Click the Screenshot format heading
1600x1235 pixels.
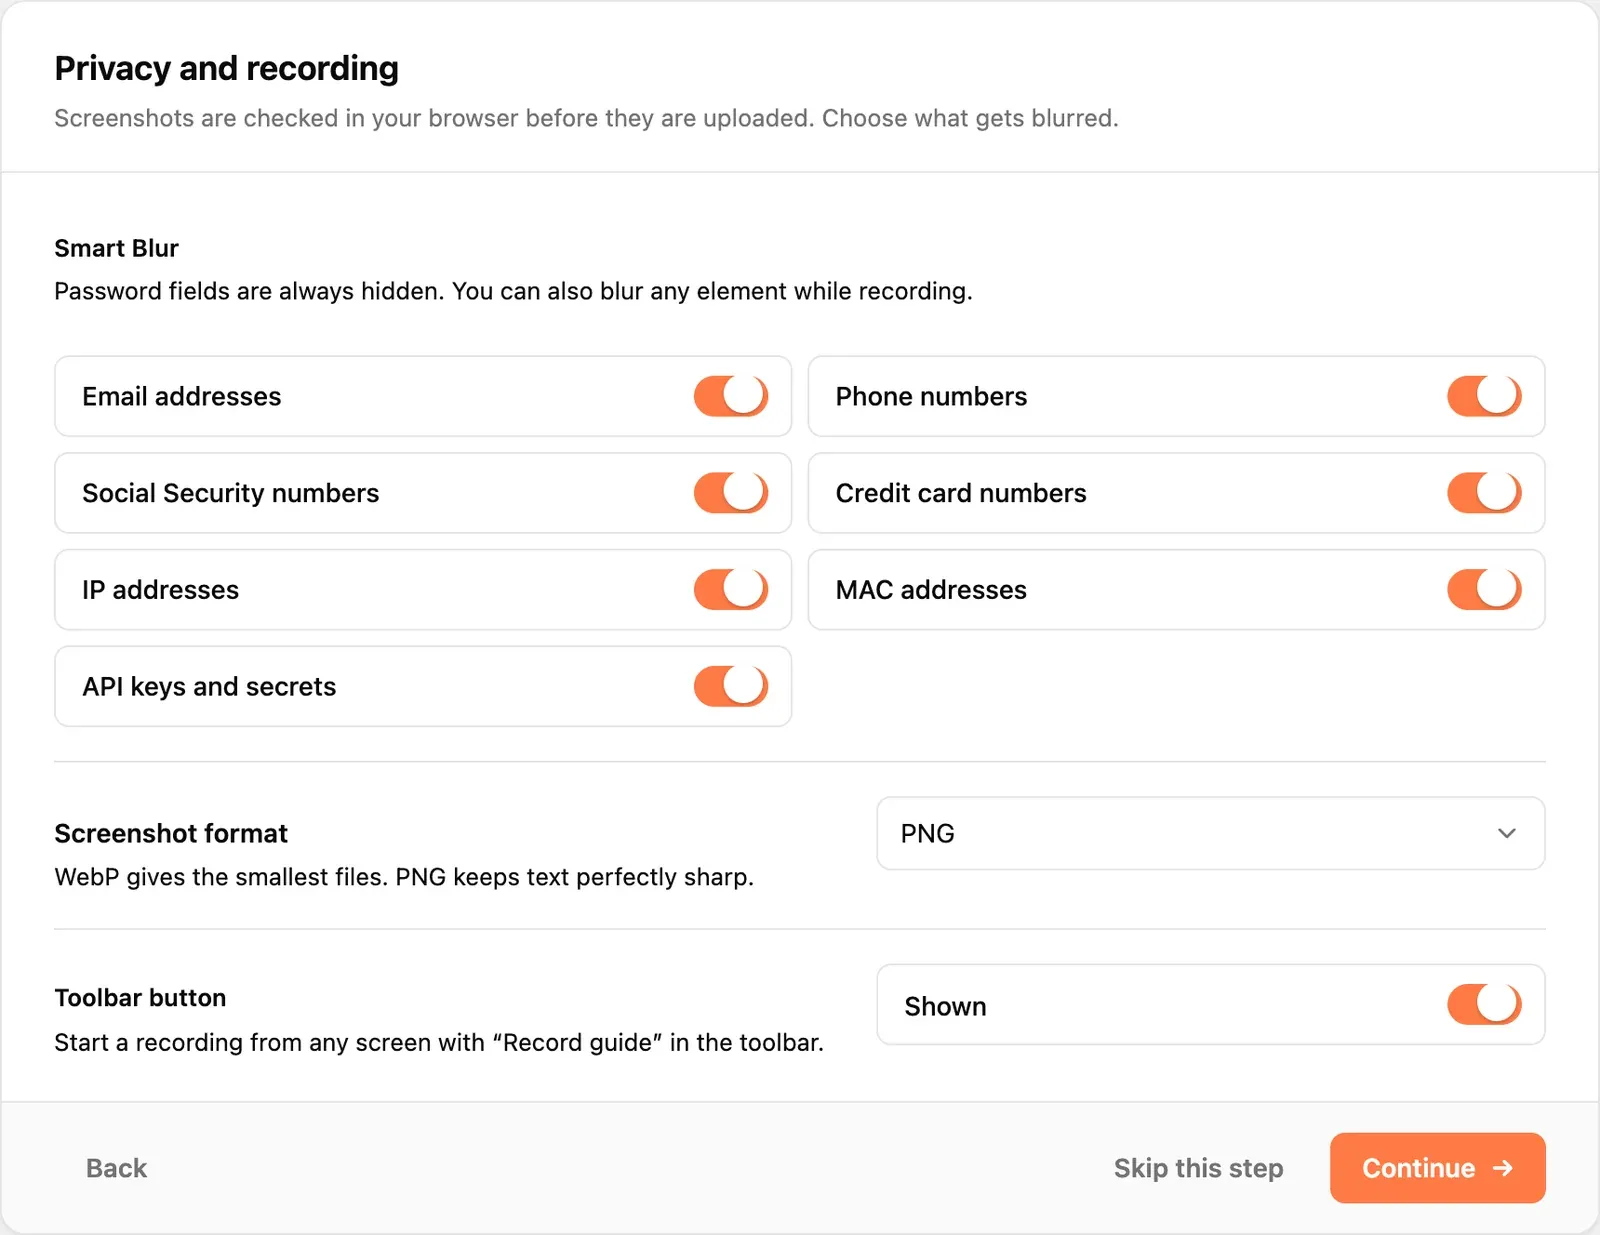(x=171, y=833)
